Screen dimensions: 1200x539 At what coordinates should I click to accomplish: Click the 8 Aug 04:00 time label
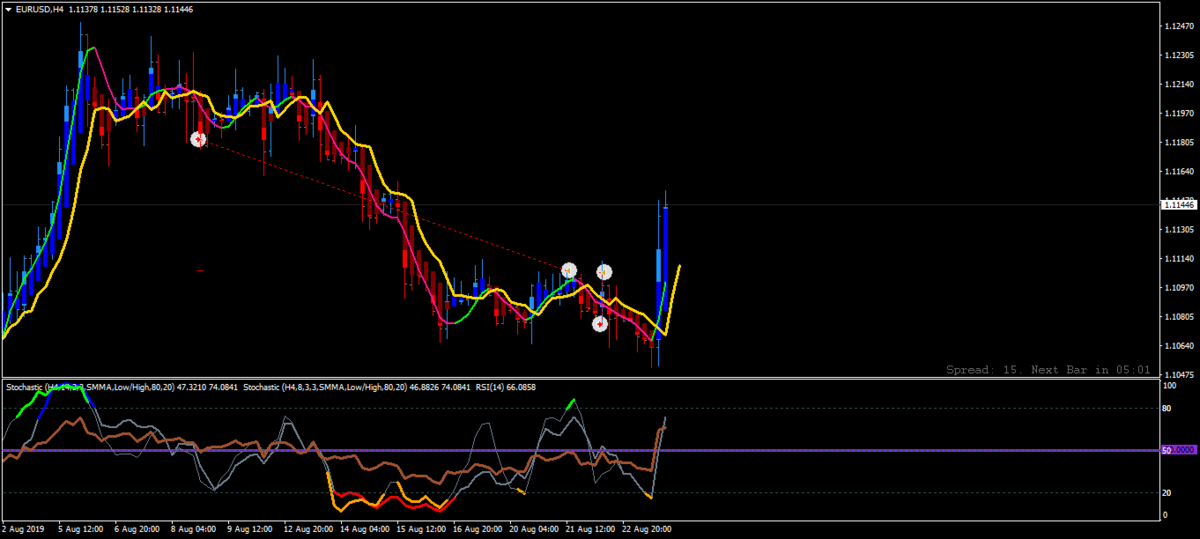coord(193,528)
